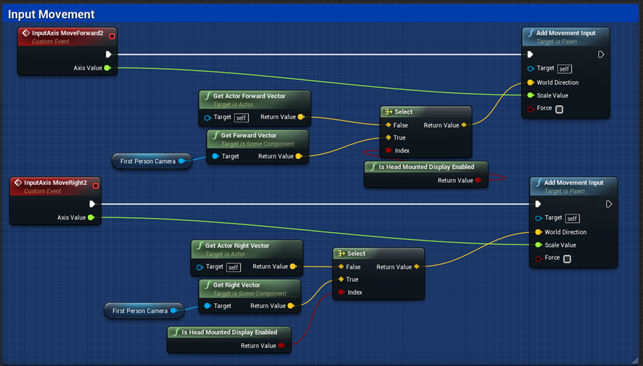The width and height of the screenshot is (643, 366).
Task: Click Target pin of Get Forward Vector node
Action: (215, 156)
